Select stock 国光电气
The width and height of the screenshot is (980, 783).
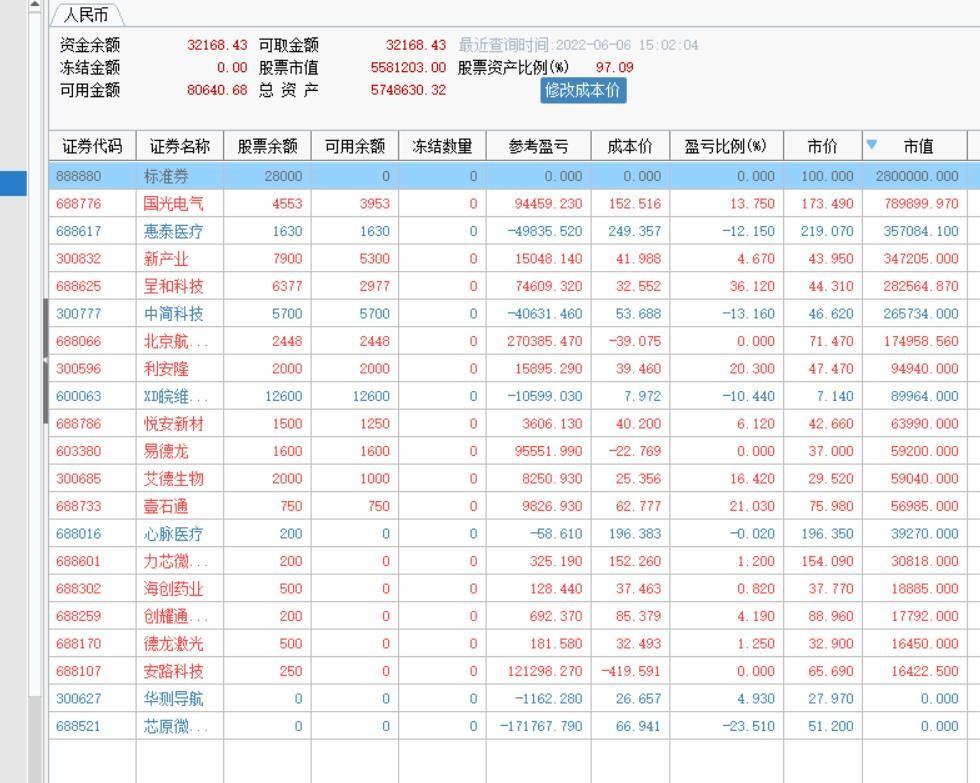tap(173, 204)
